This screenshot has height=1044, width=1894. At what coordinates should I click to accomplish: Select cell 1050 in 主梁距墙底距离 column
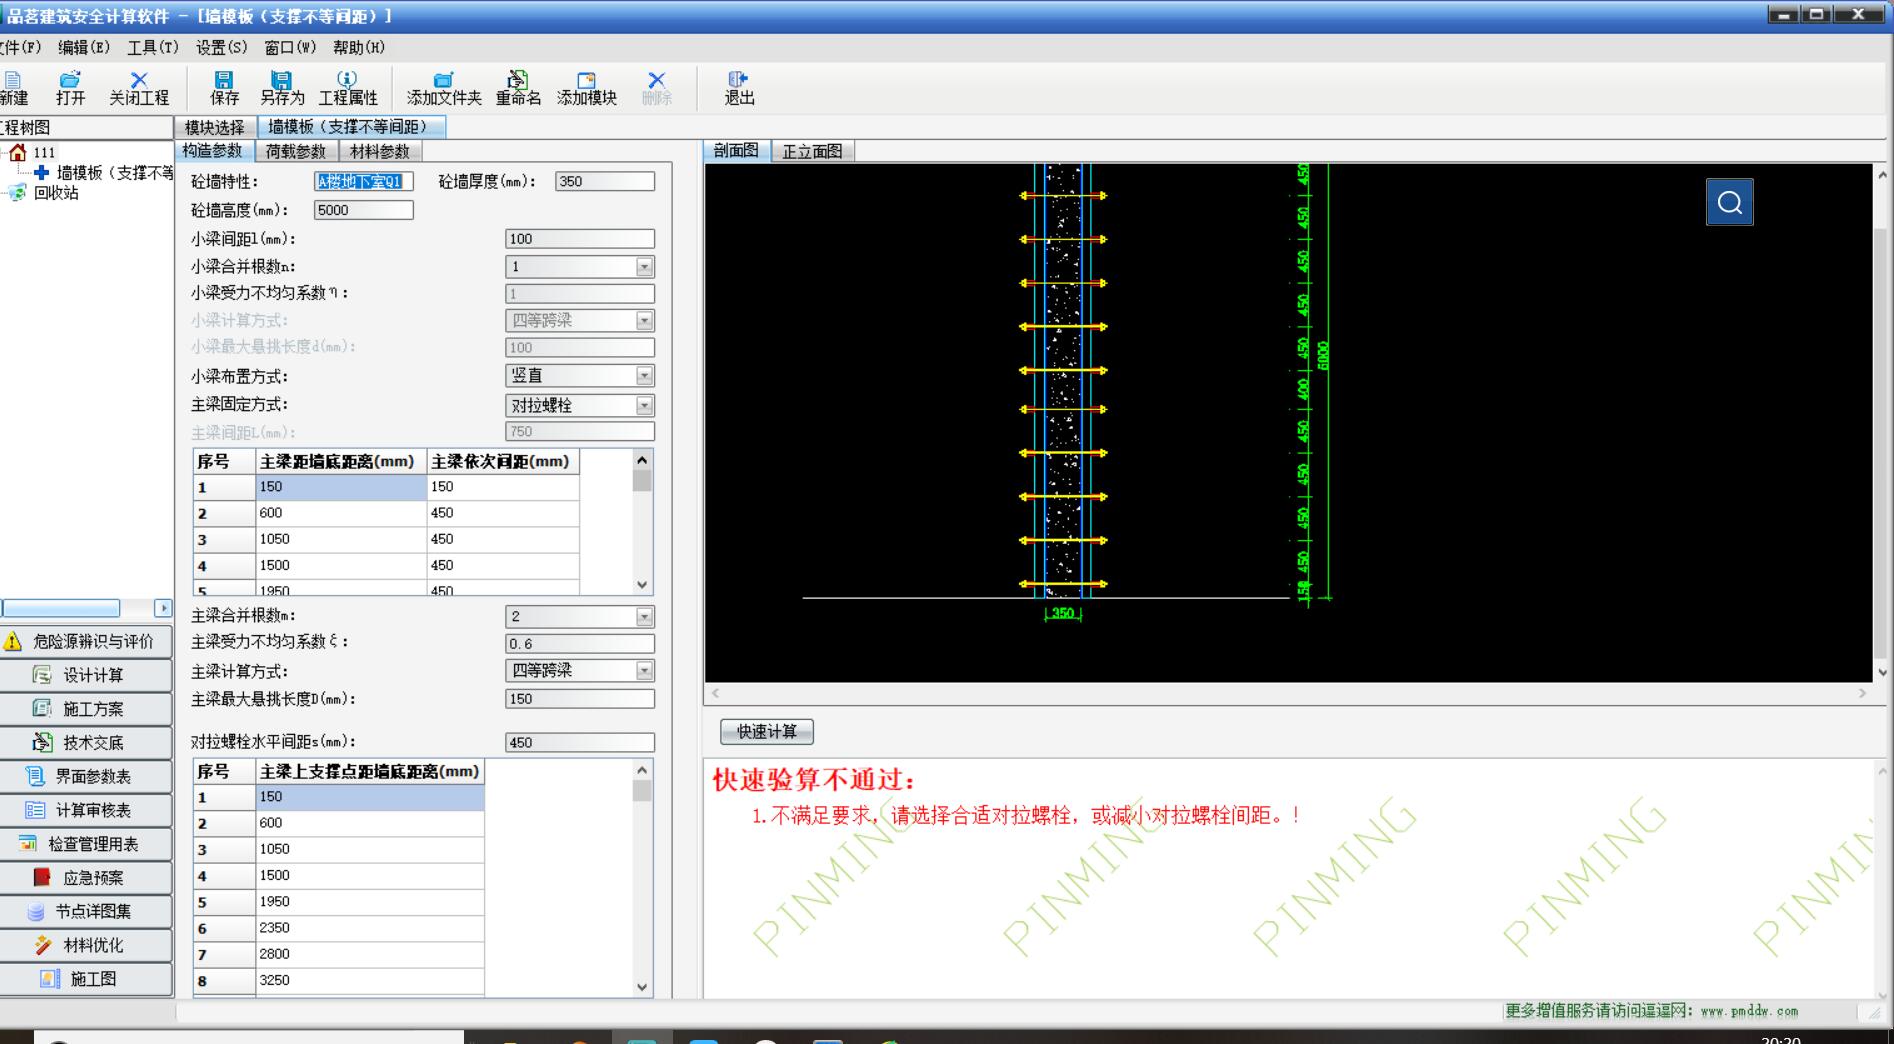click(x=341, y=539)
